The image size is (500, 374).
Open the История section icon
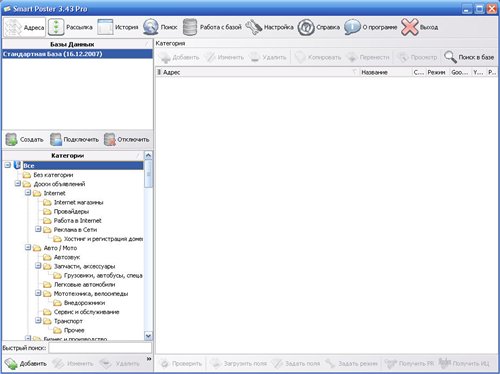point(105,27)
